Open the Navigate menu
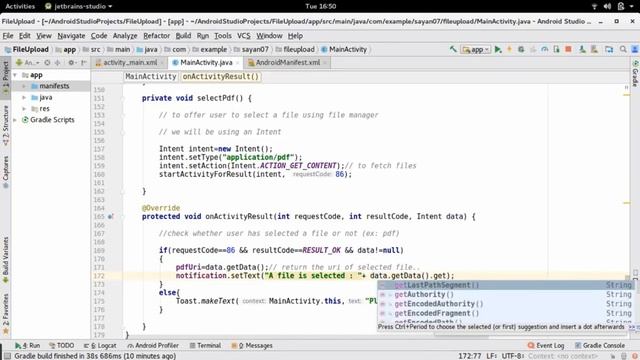This screenshot has height=360, width=640. 71,36
